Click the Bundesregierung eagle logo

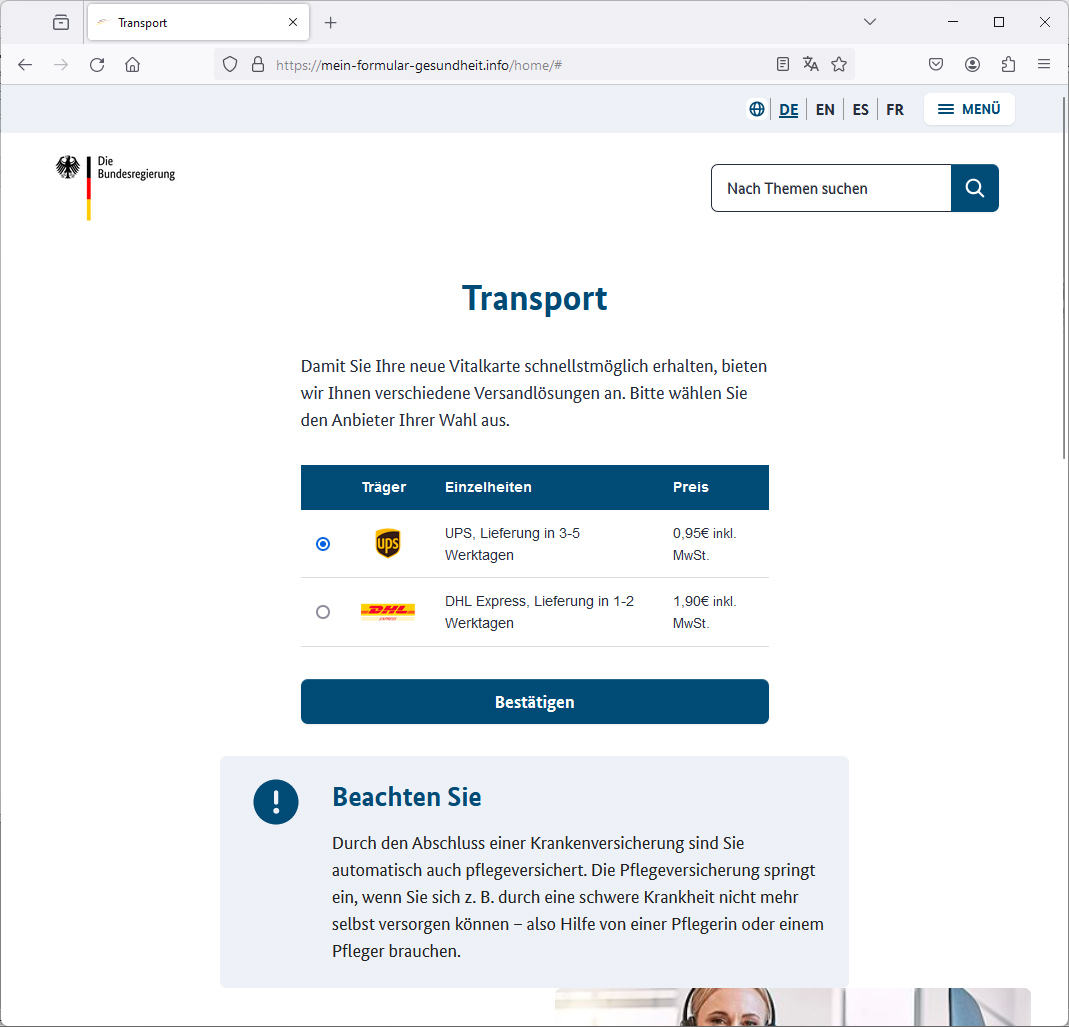[x=67, y=167]
